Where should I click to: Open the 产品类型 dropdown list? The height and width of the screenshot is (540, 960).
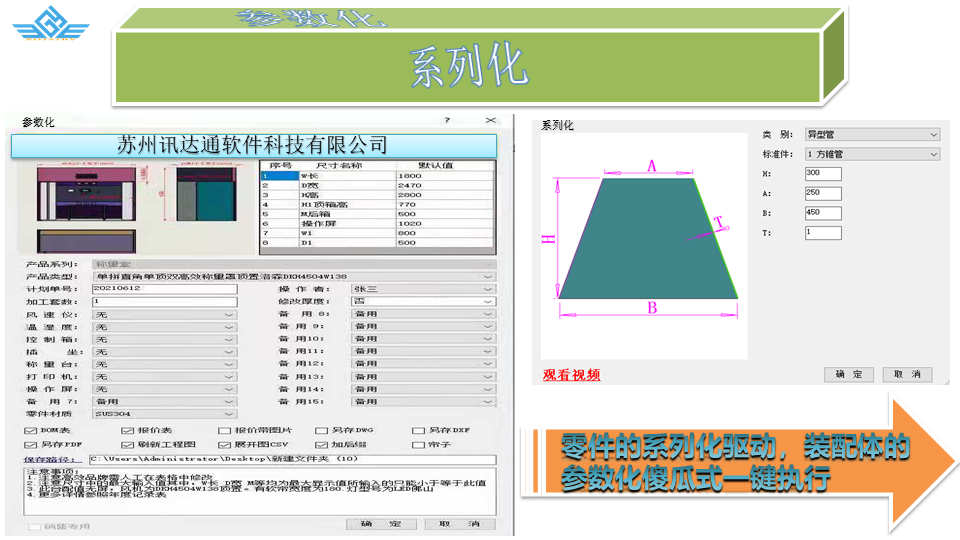(294, 276)
